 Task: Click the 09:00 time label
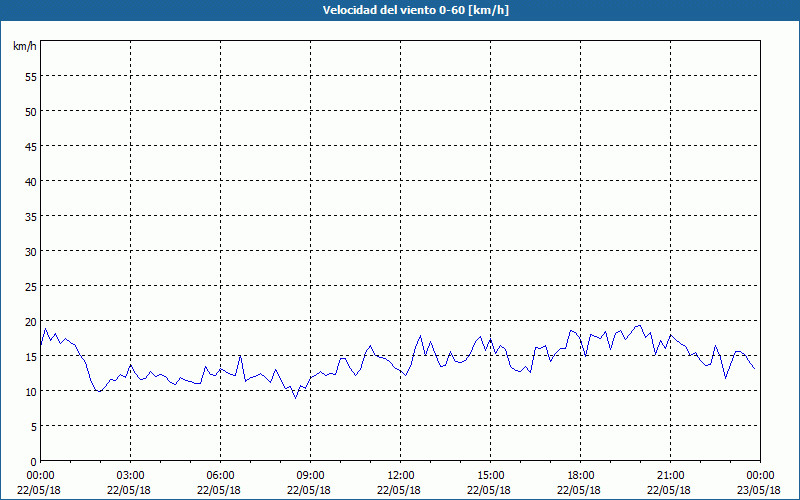(x=310, y=476)
